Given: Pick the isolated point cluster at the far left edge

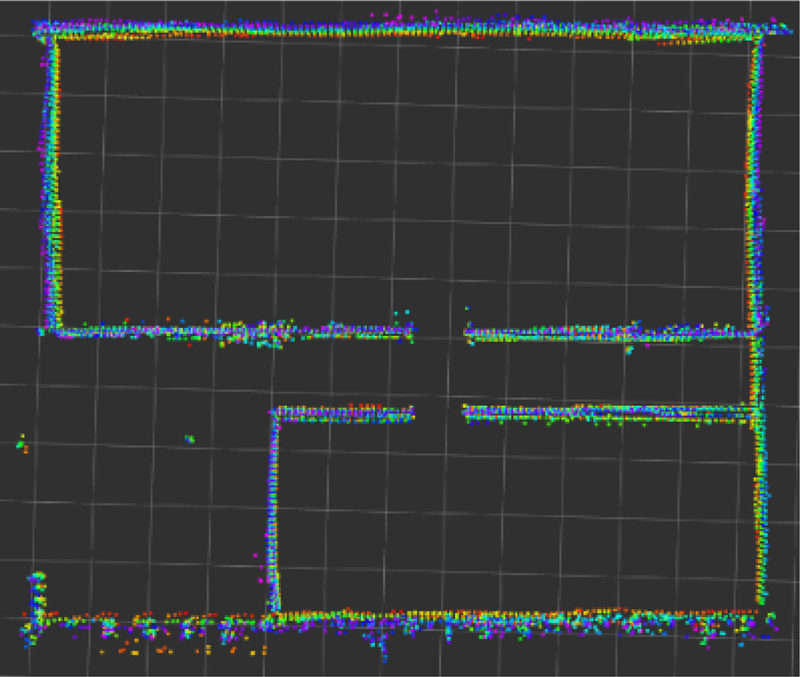Looking at the screenshot, I should (20, 444).
